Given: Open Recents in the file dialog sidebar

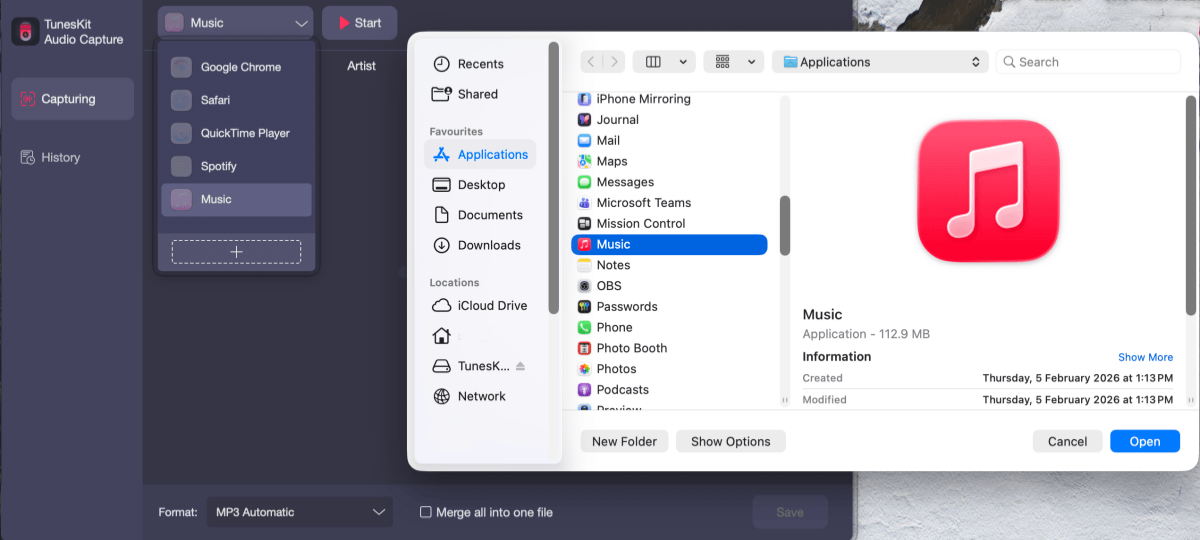Looking at the screenshot, I should point(479,64).
